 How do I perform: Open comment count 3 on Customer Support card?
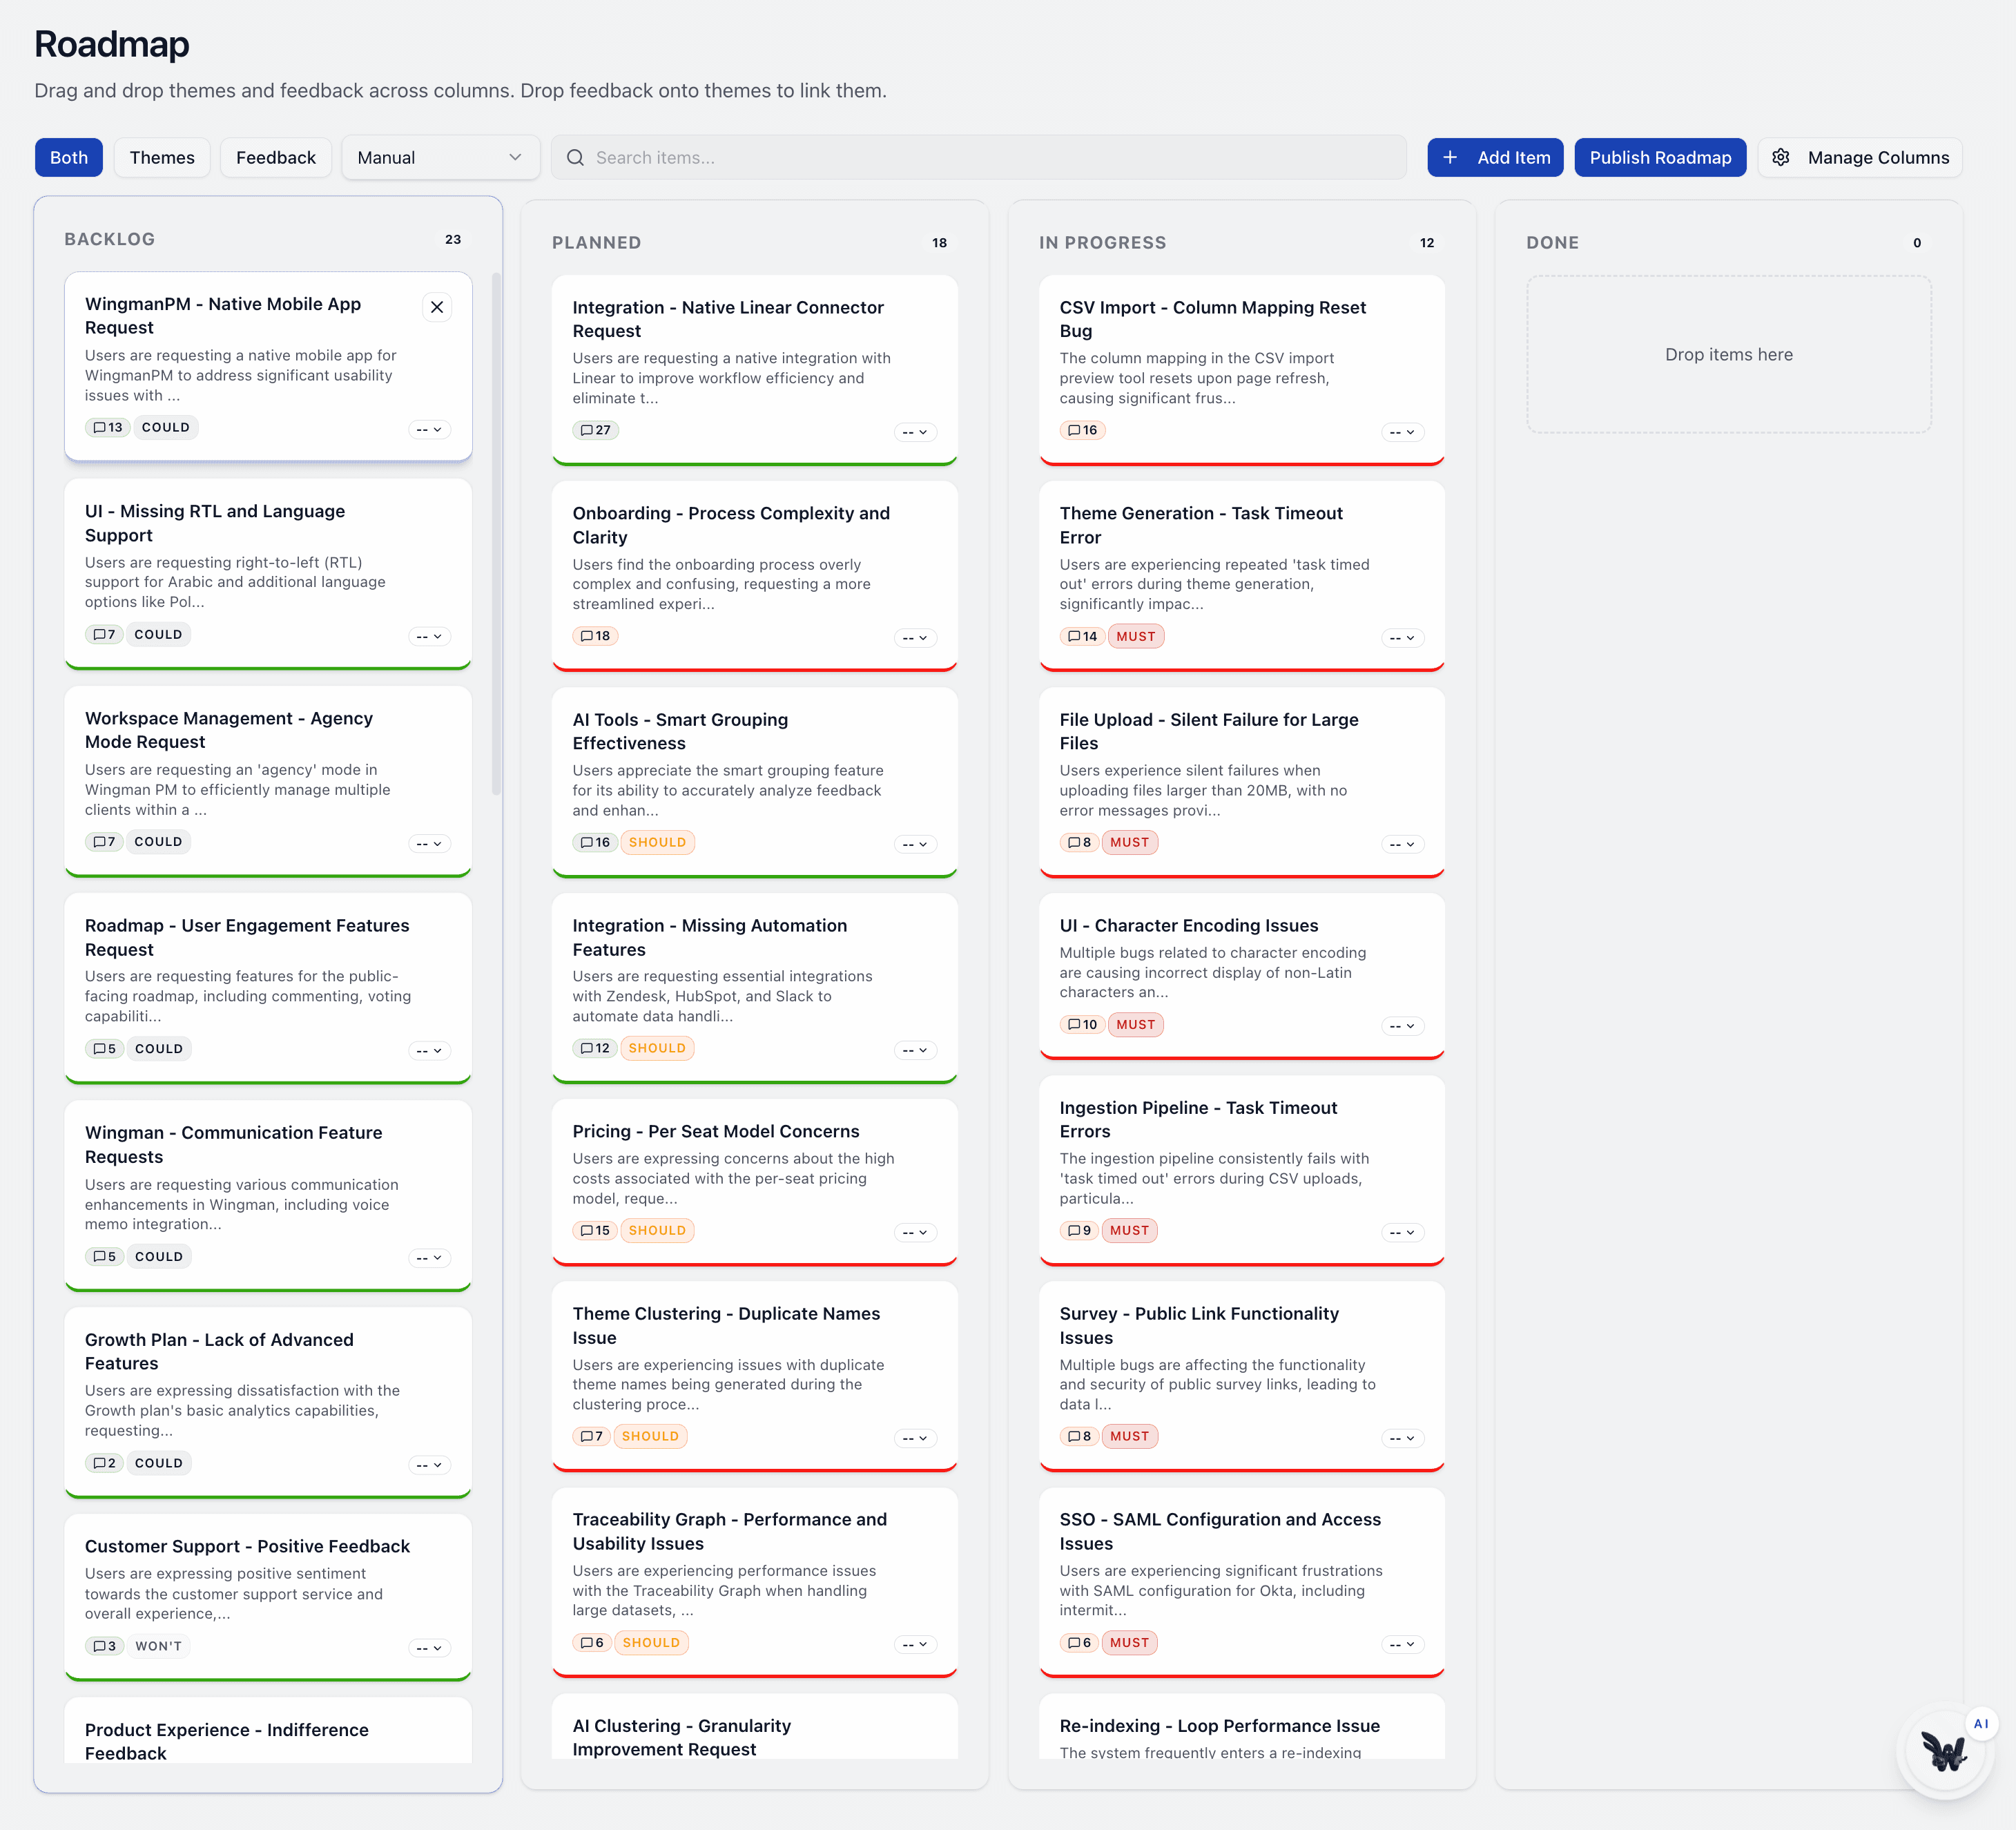tap(105, 1647)
